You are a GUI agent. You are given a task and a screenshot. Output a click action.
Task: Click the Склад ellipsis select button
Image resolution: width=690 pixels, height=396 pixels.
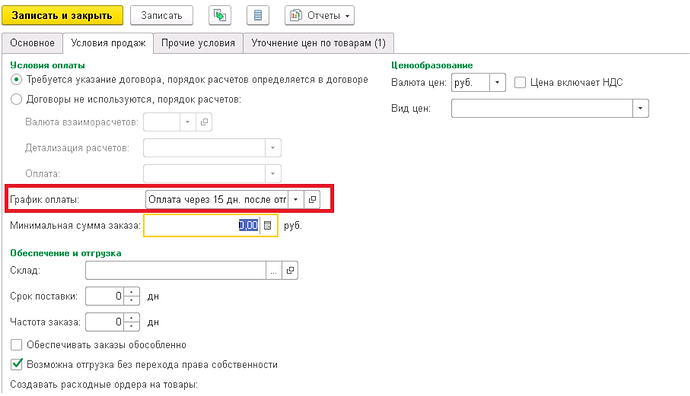coord(273,270)
